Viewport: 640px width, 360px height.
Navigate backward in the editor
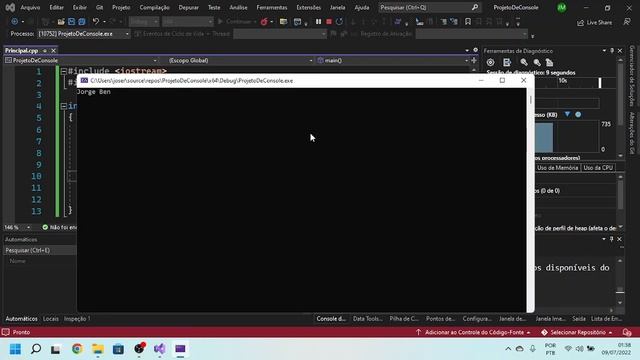pyautogui.click(x=15, y=21)
